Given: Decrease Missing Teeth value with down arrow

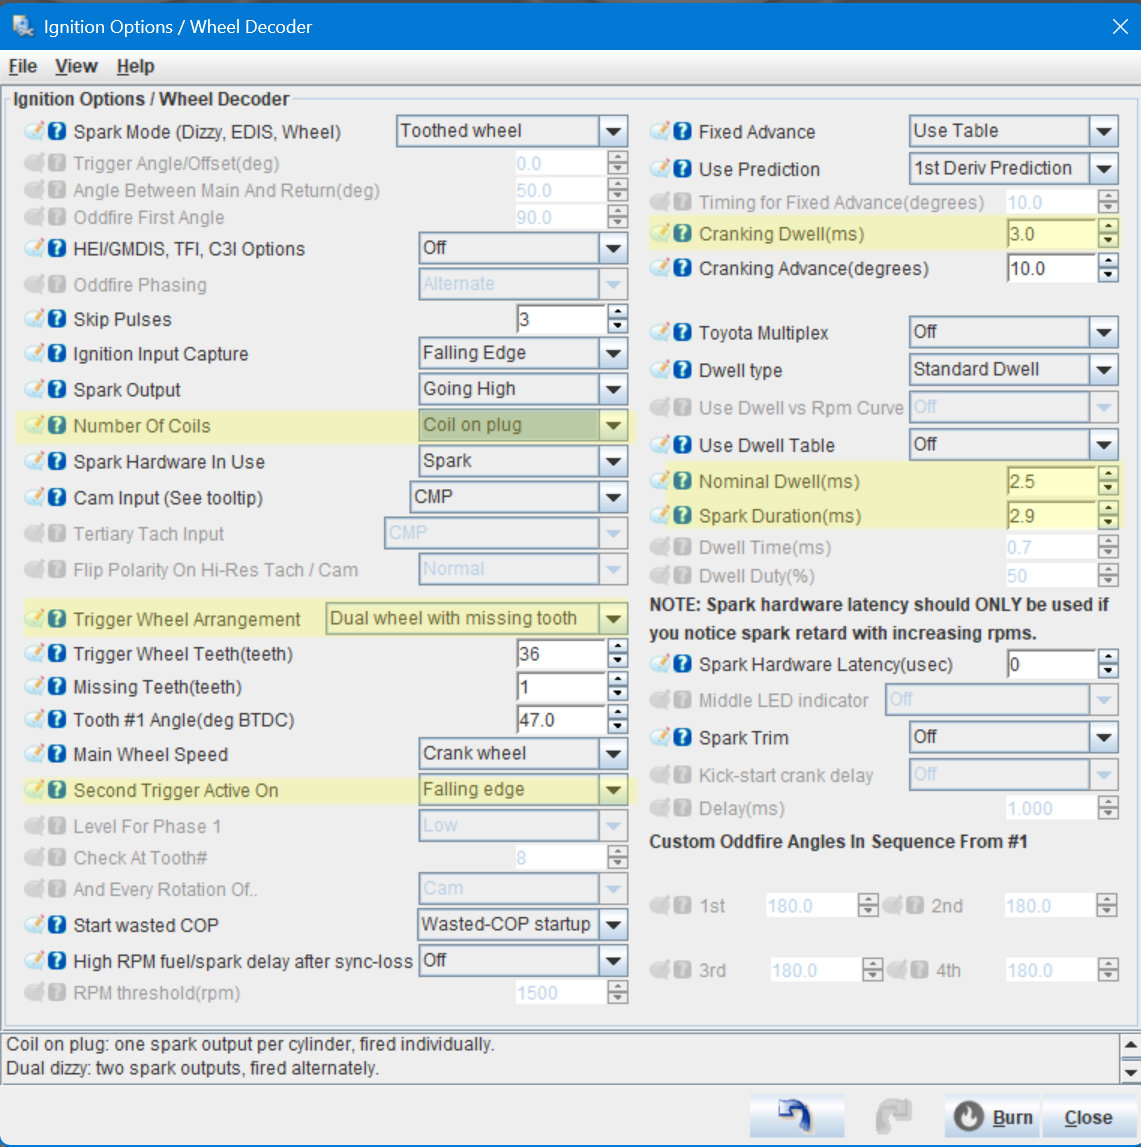Looking at the screenshot, I should click(x=618, y=694).
